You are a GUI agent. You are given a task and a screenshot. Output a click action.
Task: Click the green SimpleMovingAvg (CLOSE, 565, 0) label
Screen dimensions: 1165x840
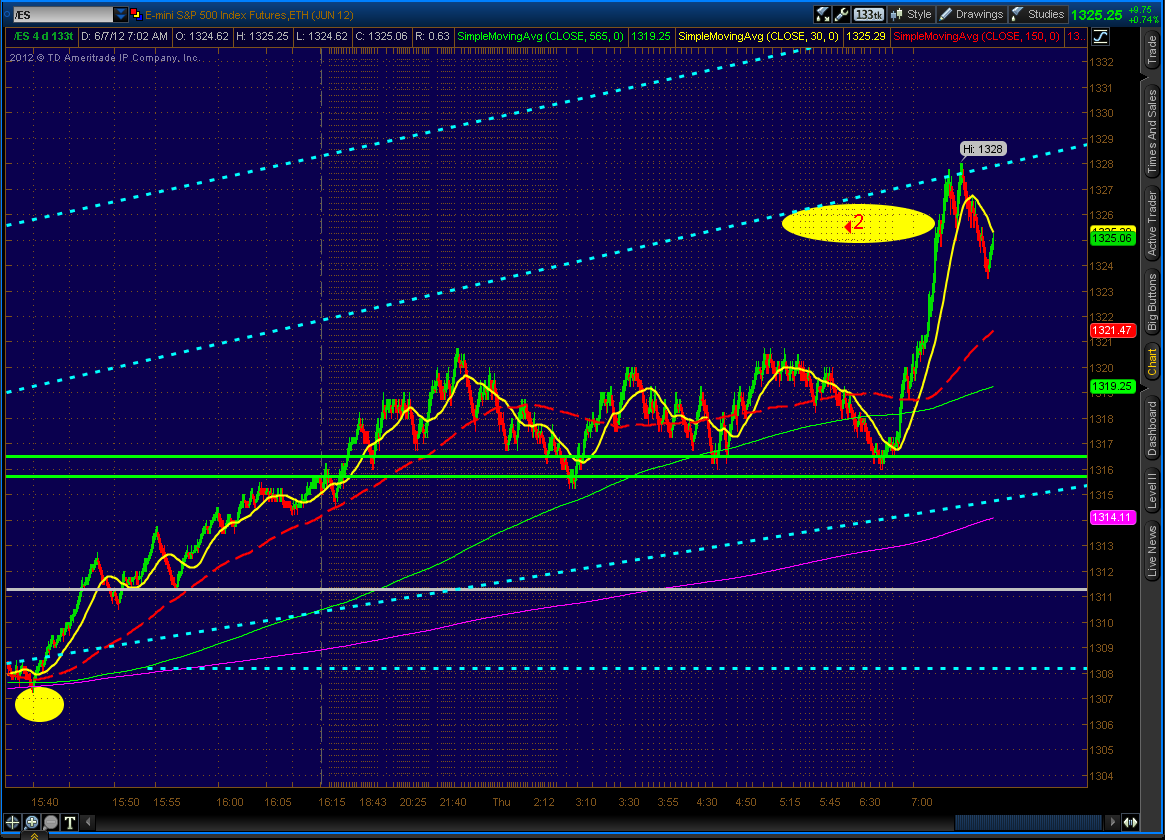[x=540, y=36]
